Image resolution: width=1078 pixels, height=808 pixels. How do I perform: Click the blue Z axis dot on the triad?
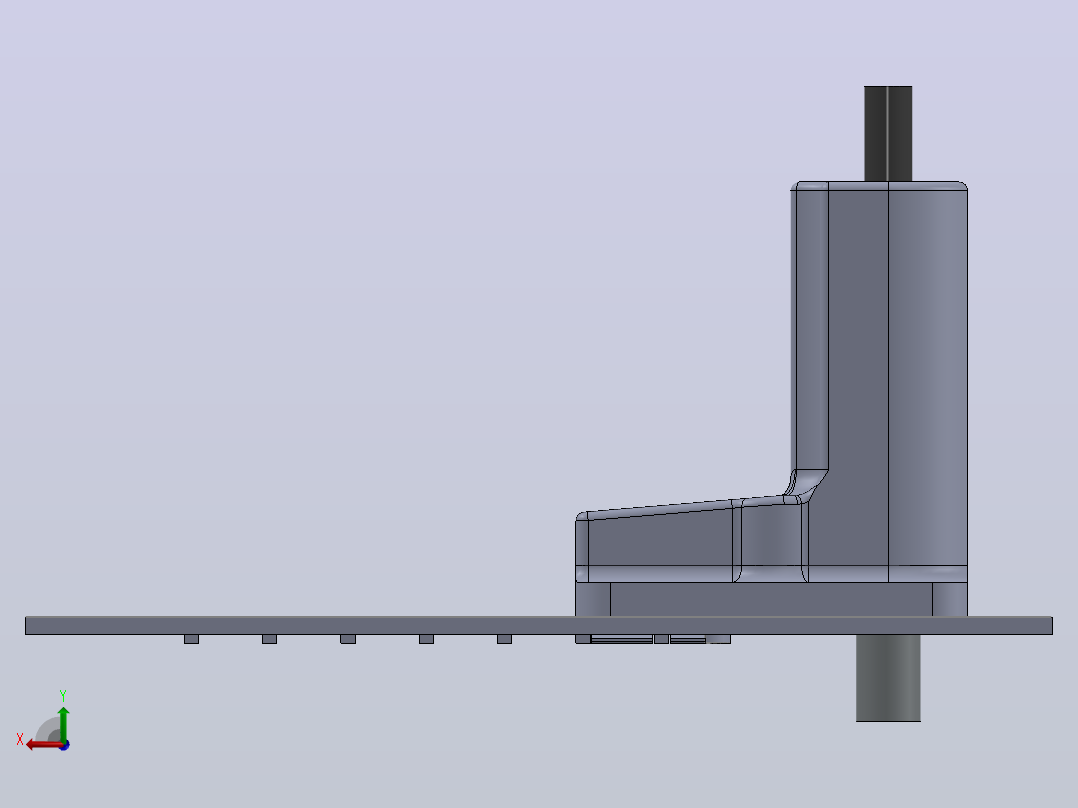pos(64,745)
